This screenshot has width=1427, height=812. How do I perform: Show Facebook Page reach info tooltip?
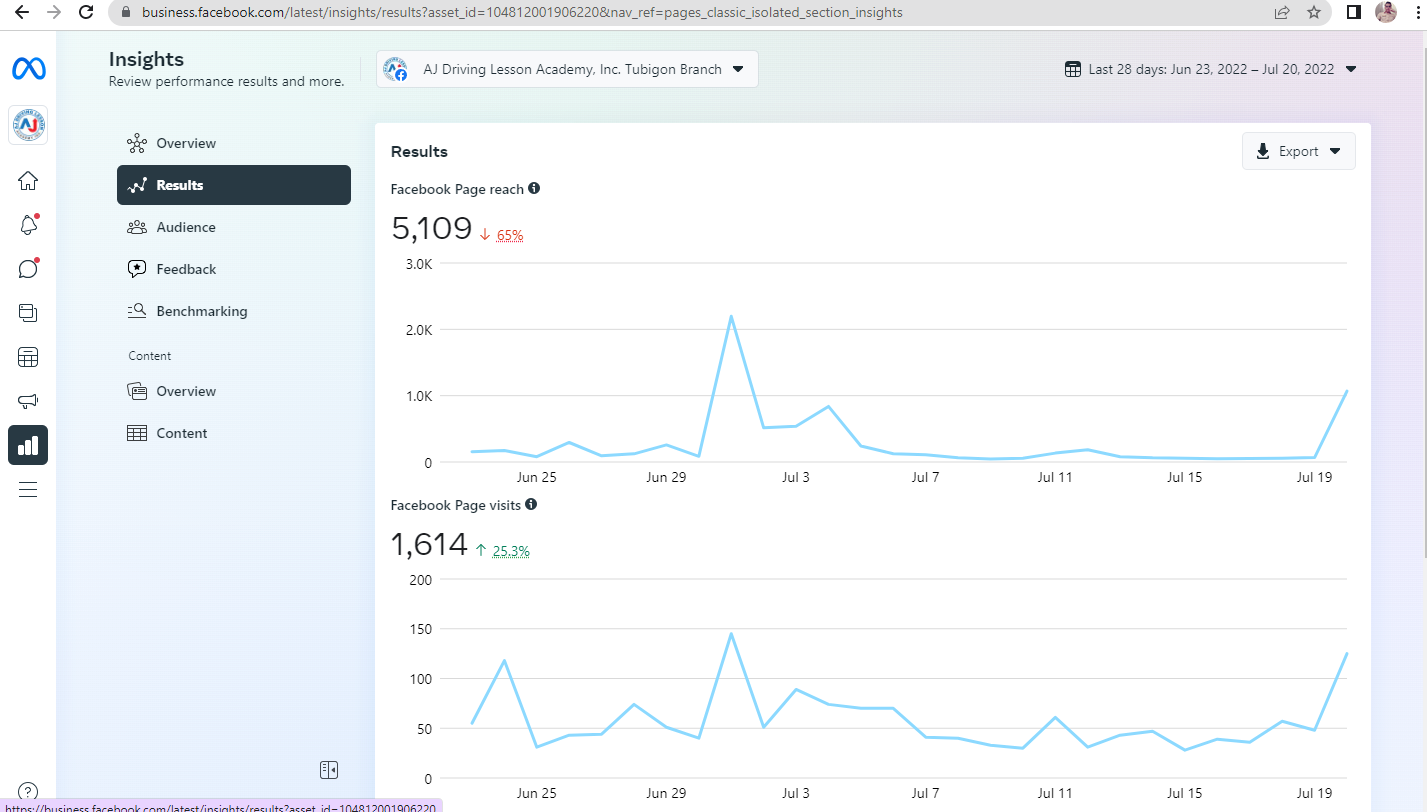point(534,188)
